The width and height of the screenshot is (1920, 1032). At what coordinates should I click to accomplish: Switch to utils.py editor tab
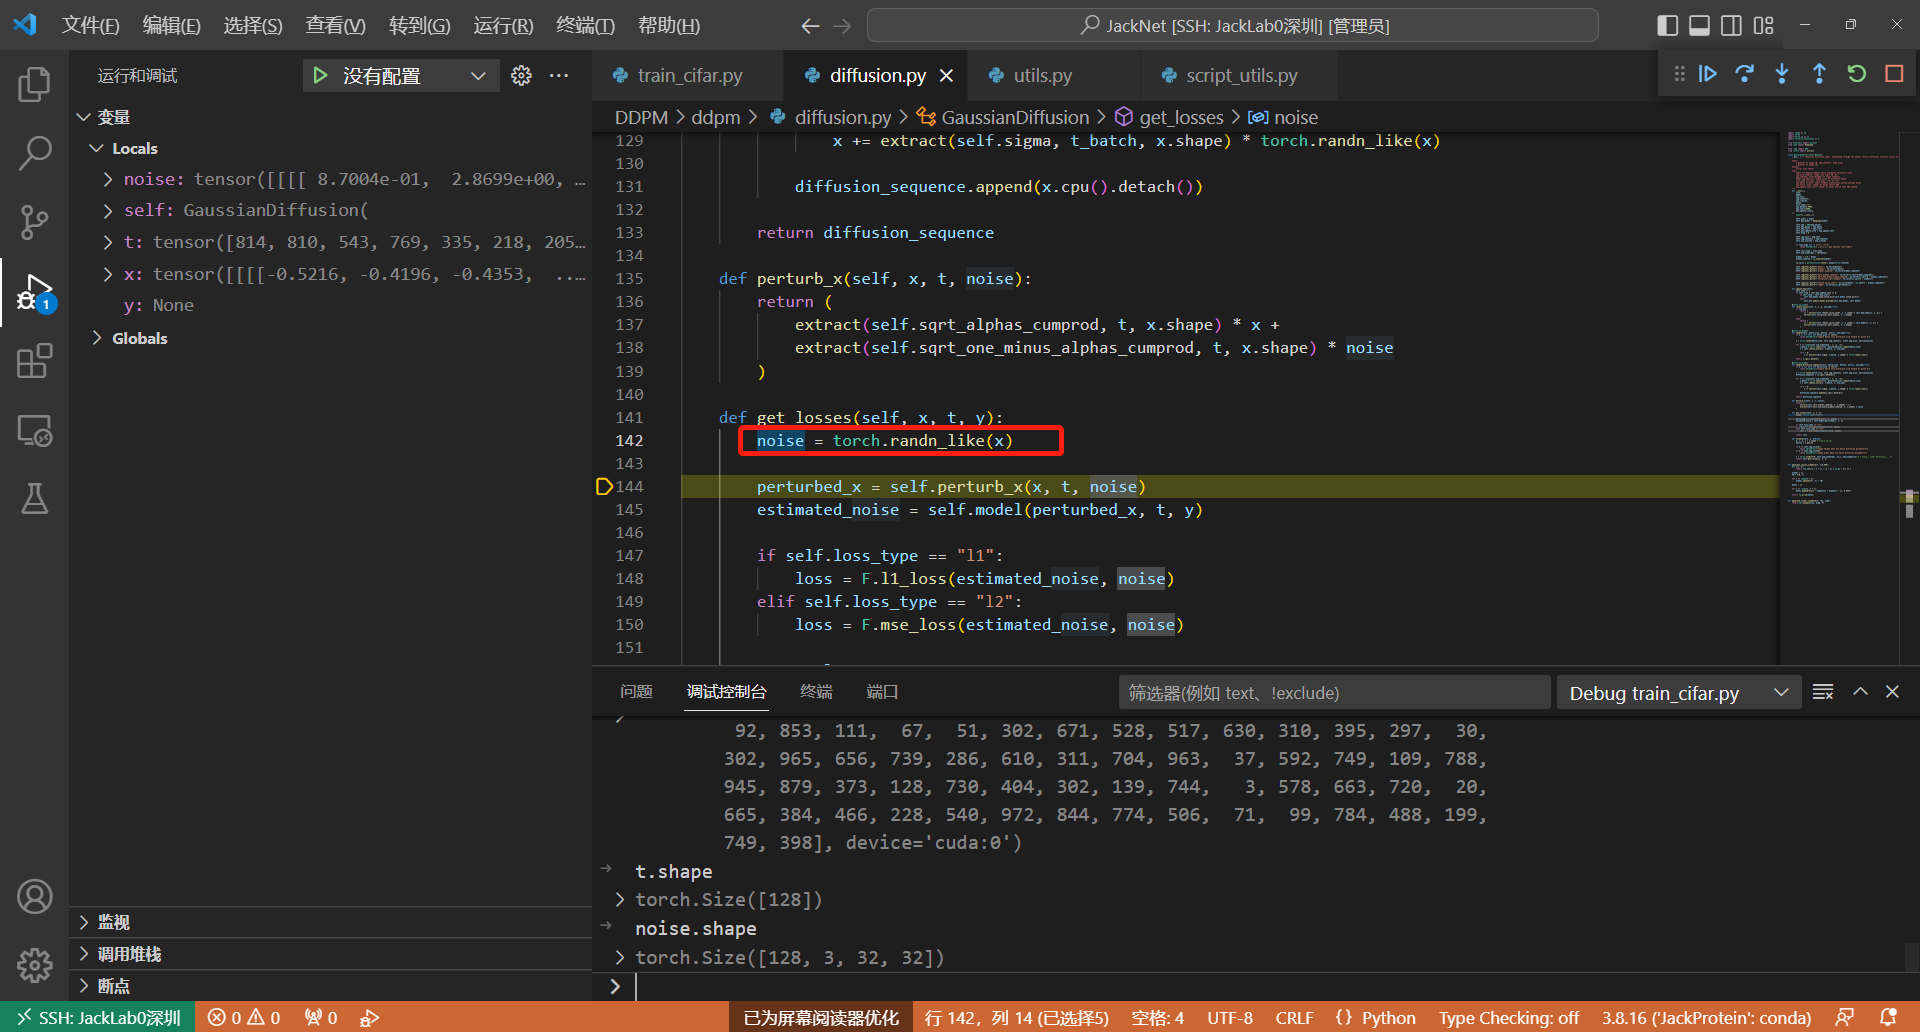(1043, 76)
